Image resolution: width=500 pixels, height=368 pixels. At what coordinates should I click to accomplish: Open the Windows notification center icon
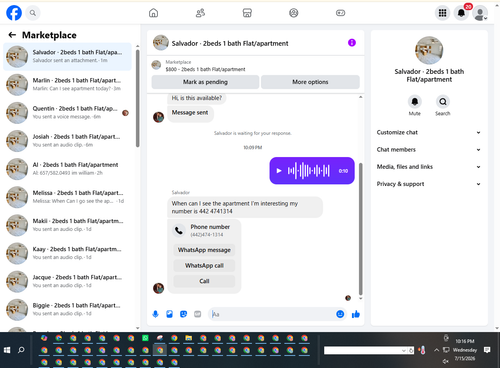[487, 350]
